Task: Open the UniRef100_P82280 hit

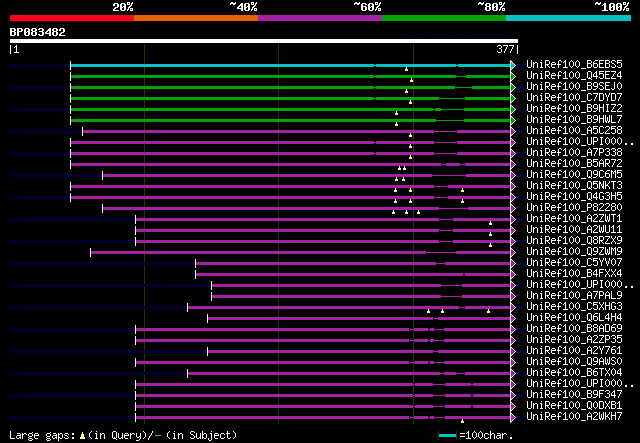Action: point(574,208)
